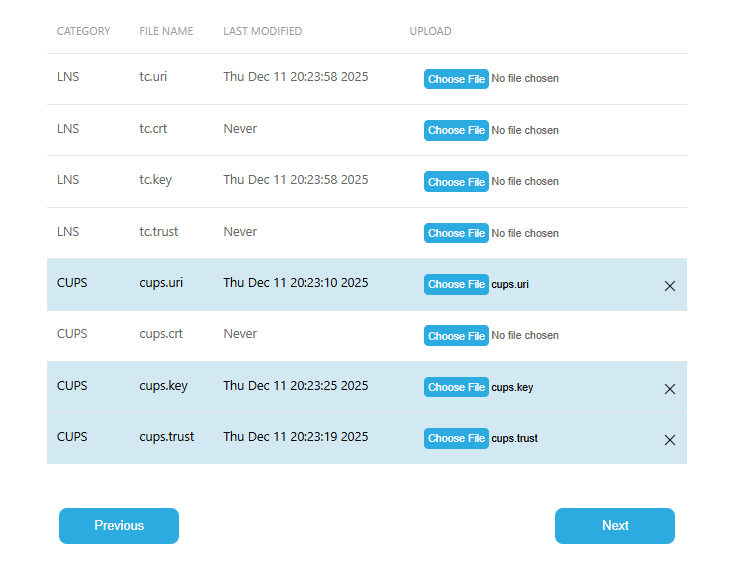Click the Last Modified column header
Viewport: 737px width, 570px height.
(262, 31)
